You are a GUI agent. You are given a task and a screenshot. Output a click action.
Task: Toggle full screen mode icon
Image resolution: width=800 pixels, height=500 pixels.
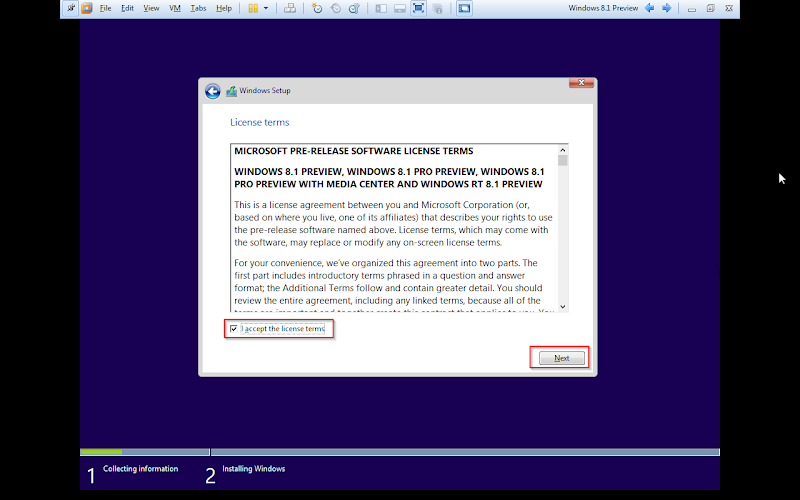418,8
